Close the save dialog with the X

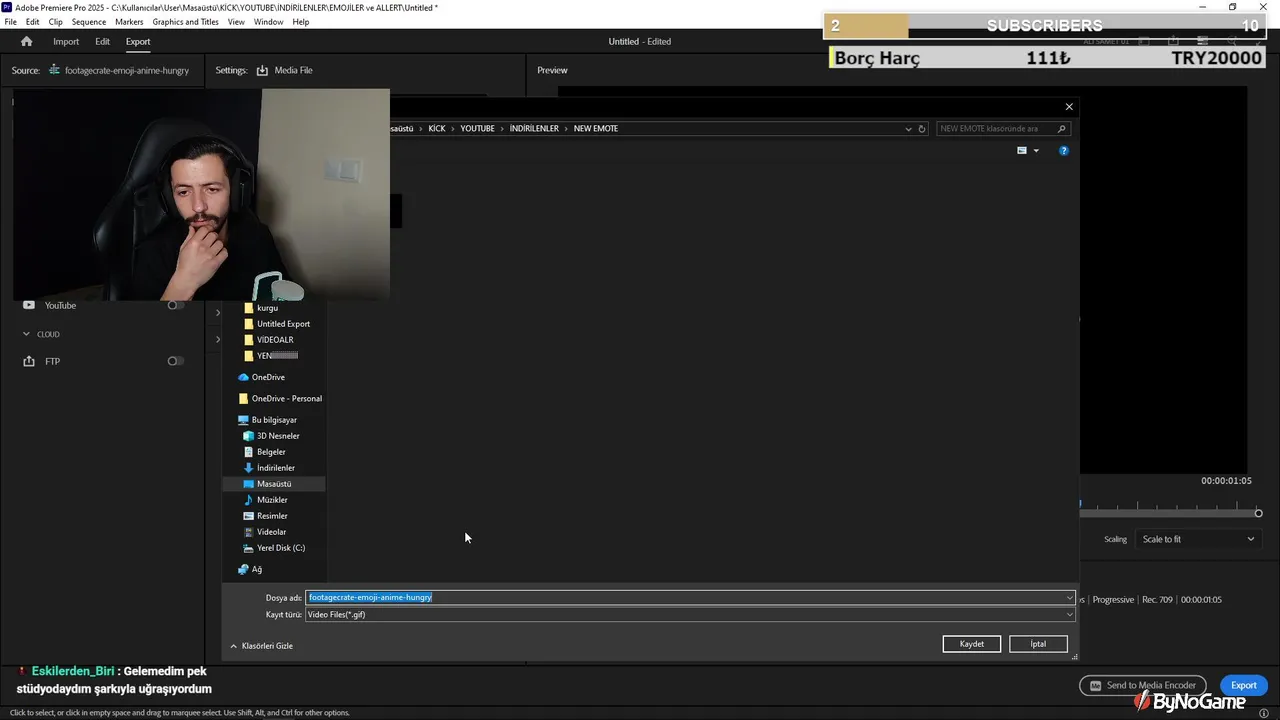pos(1069,107)
